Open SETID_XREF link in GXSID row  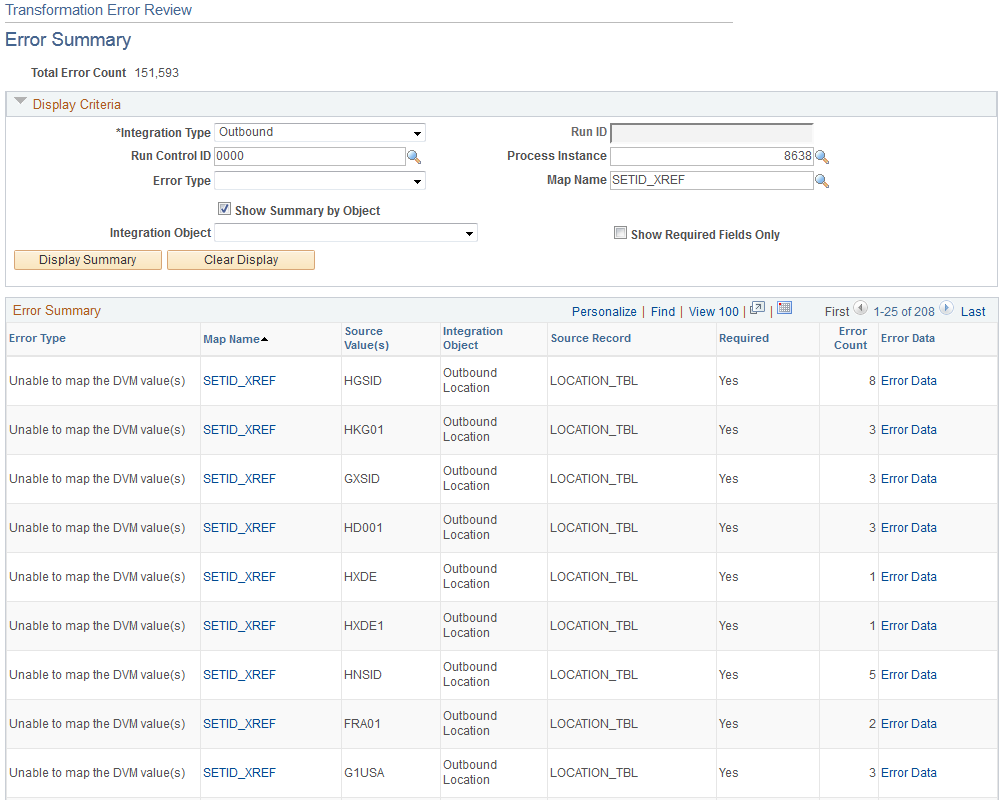point(239,479)
